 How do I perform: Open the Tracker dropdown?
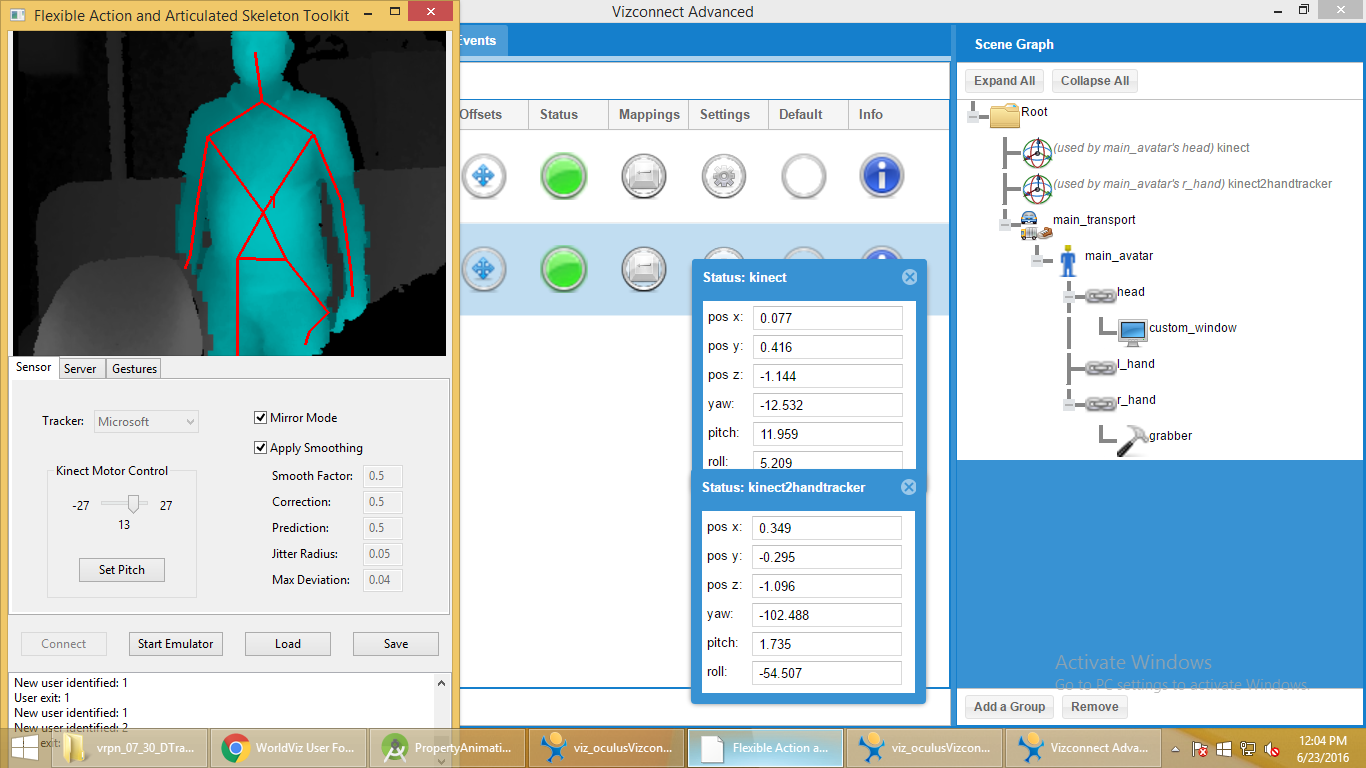click(x=147, y=422)
